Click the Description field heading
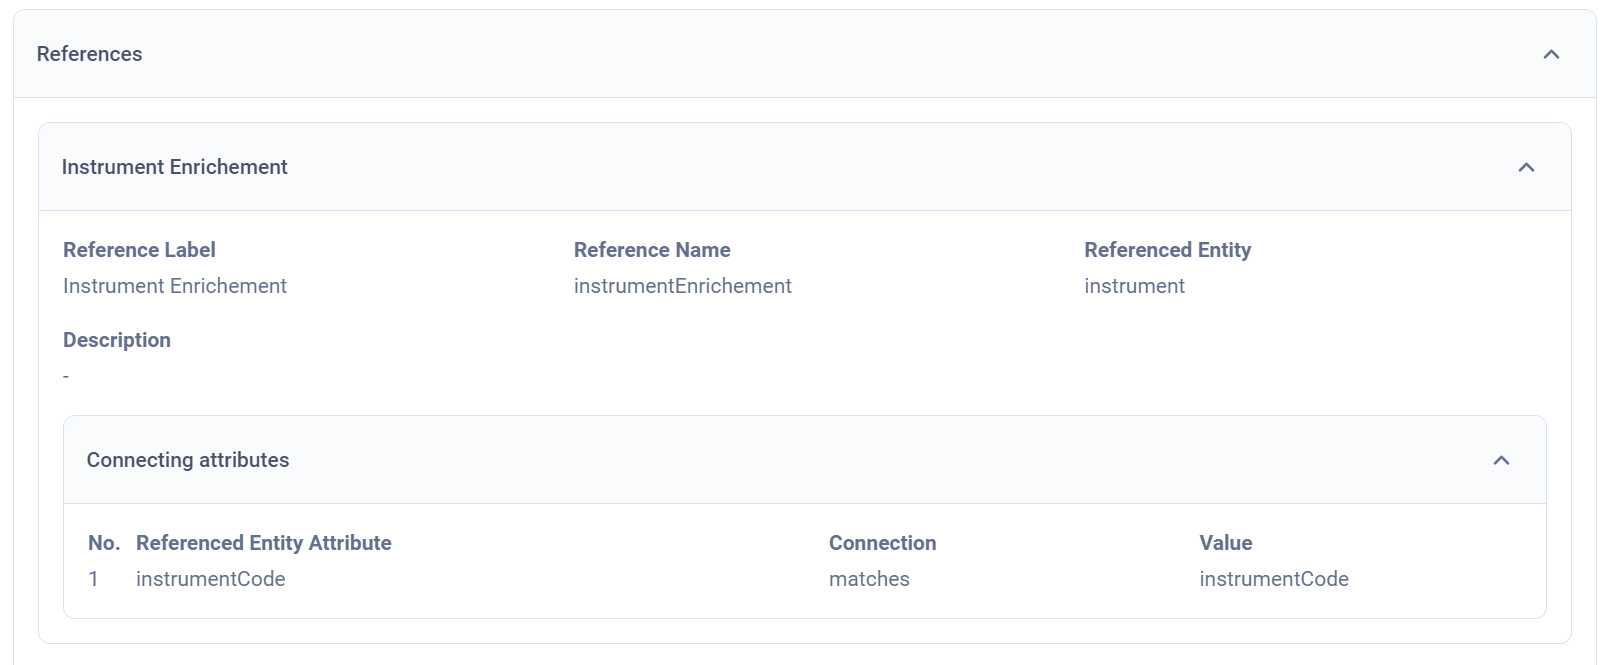 116,340
